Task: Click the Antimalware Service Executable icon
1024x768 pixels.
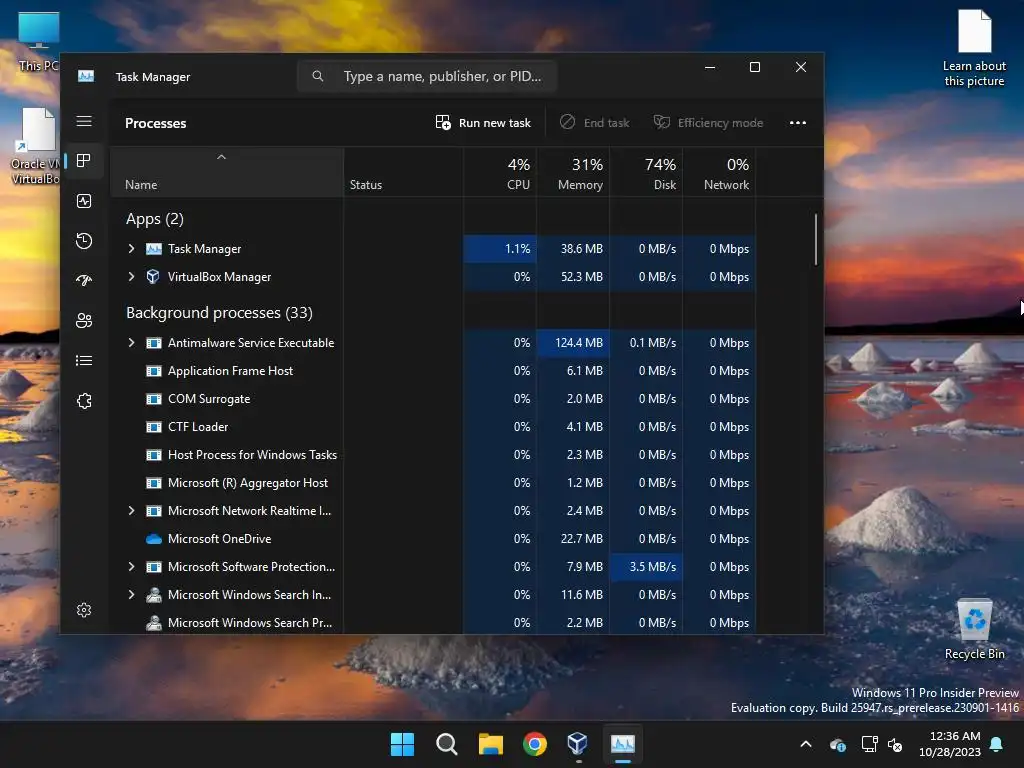Action: coord(153,343)
